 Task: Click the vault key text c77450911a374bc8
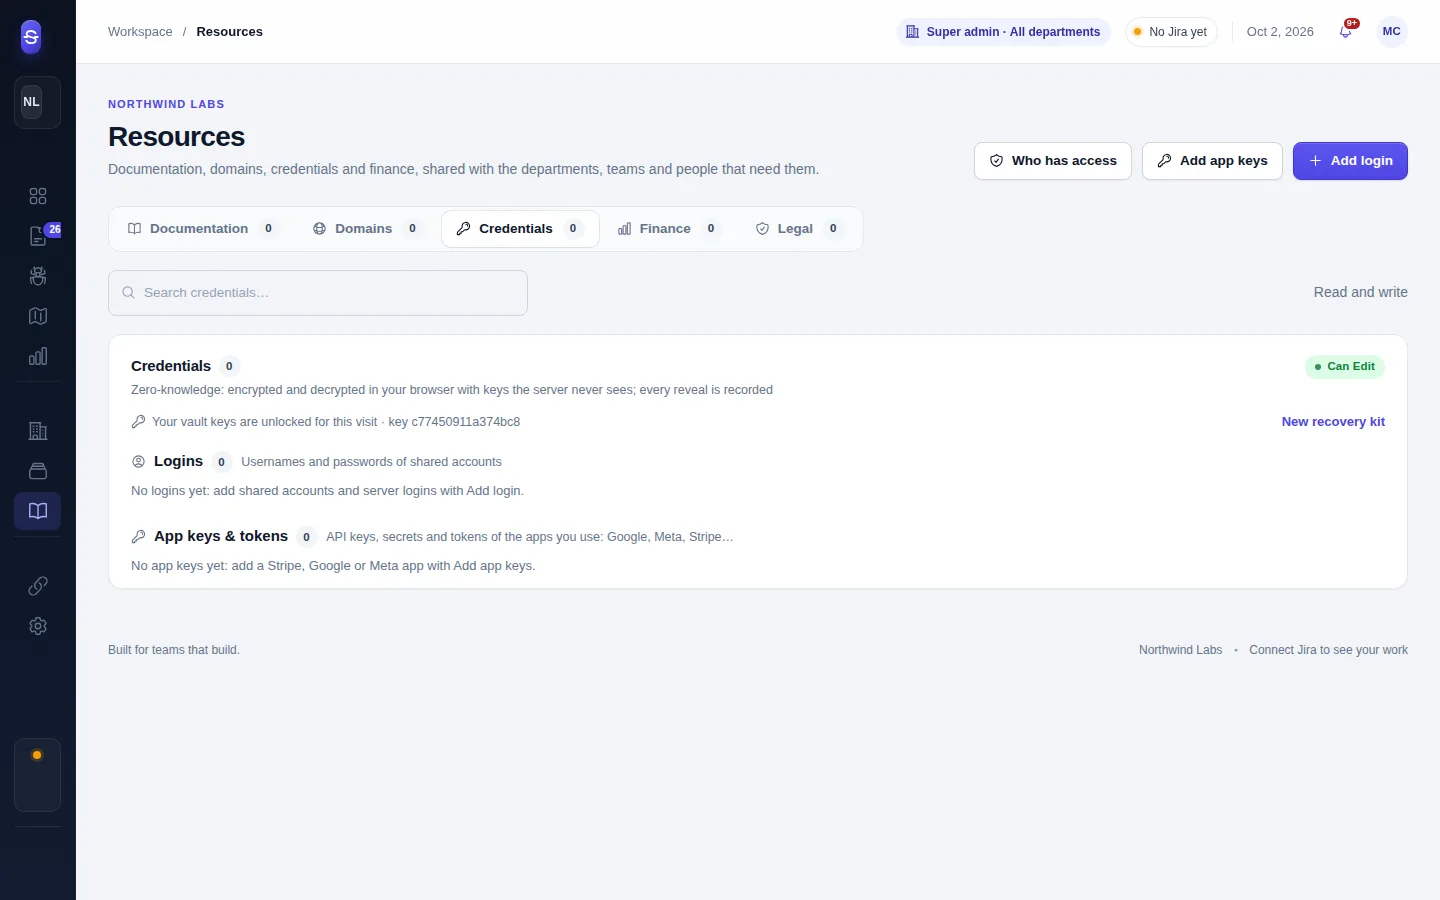click(x=466, y=422)
